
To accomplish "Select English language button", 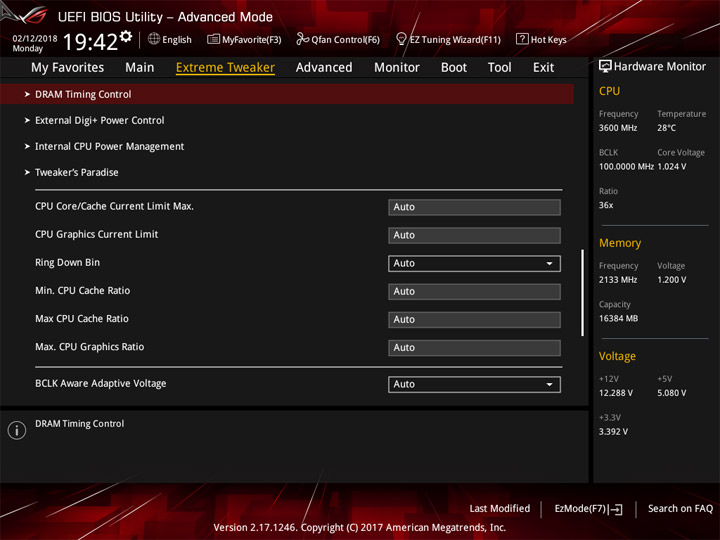I will [177, 39].
